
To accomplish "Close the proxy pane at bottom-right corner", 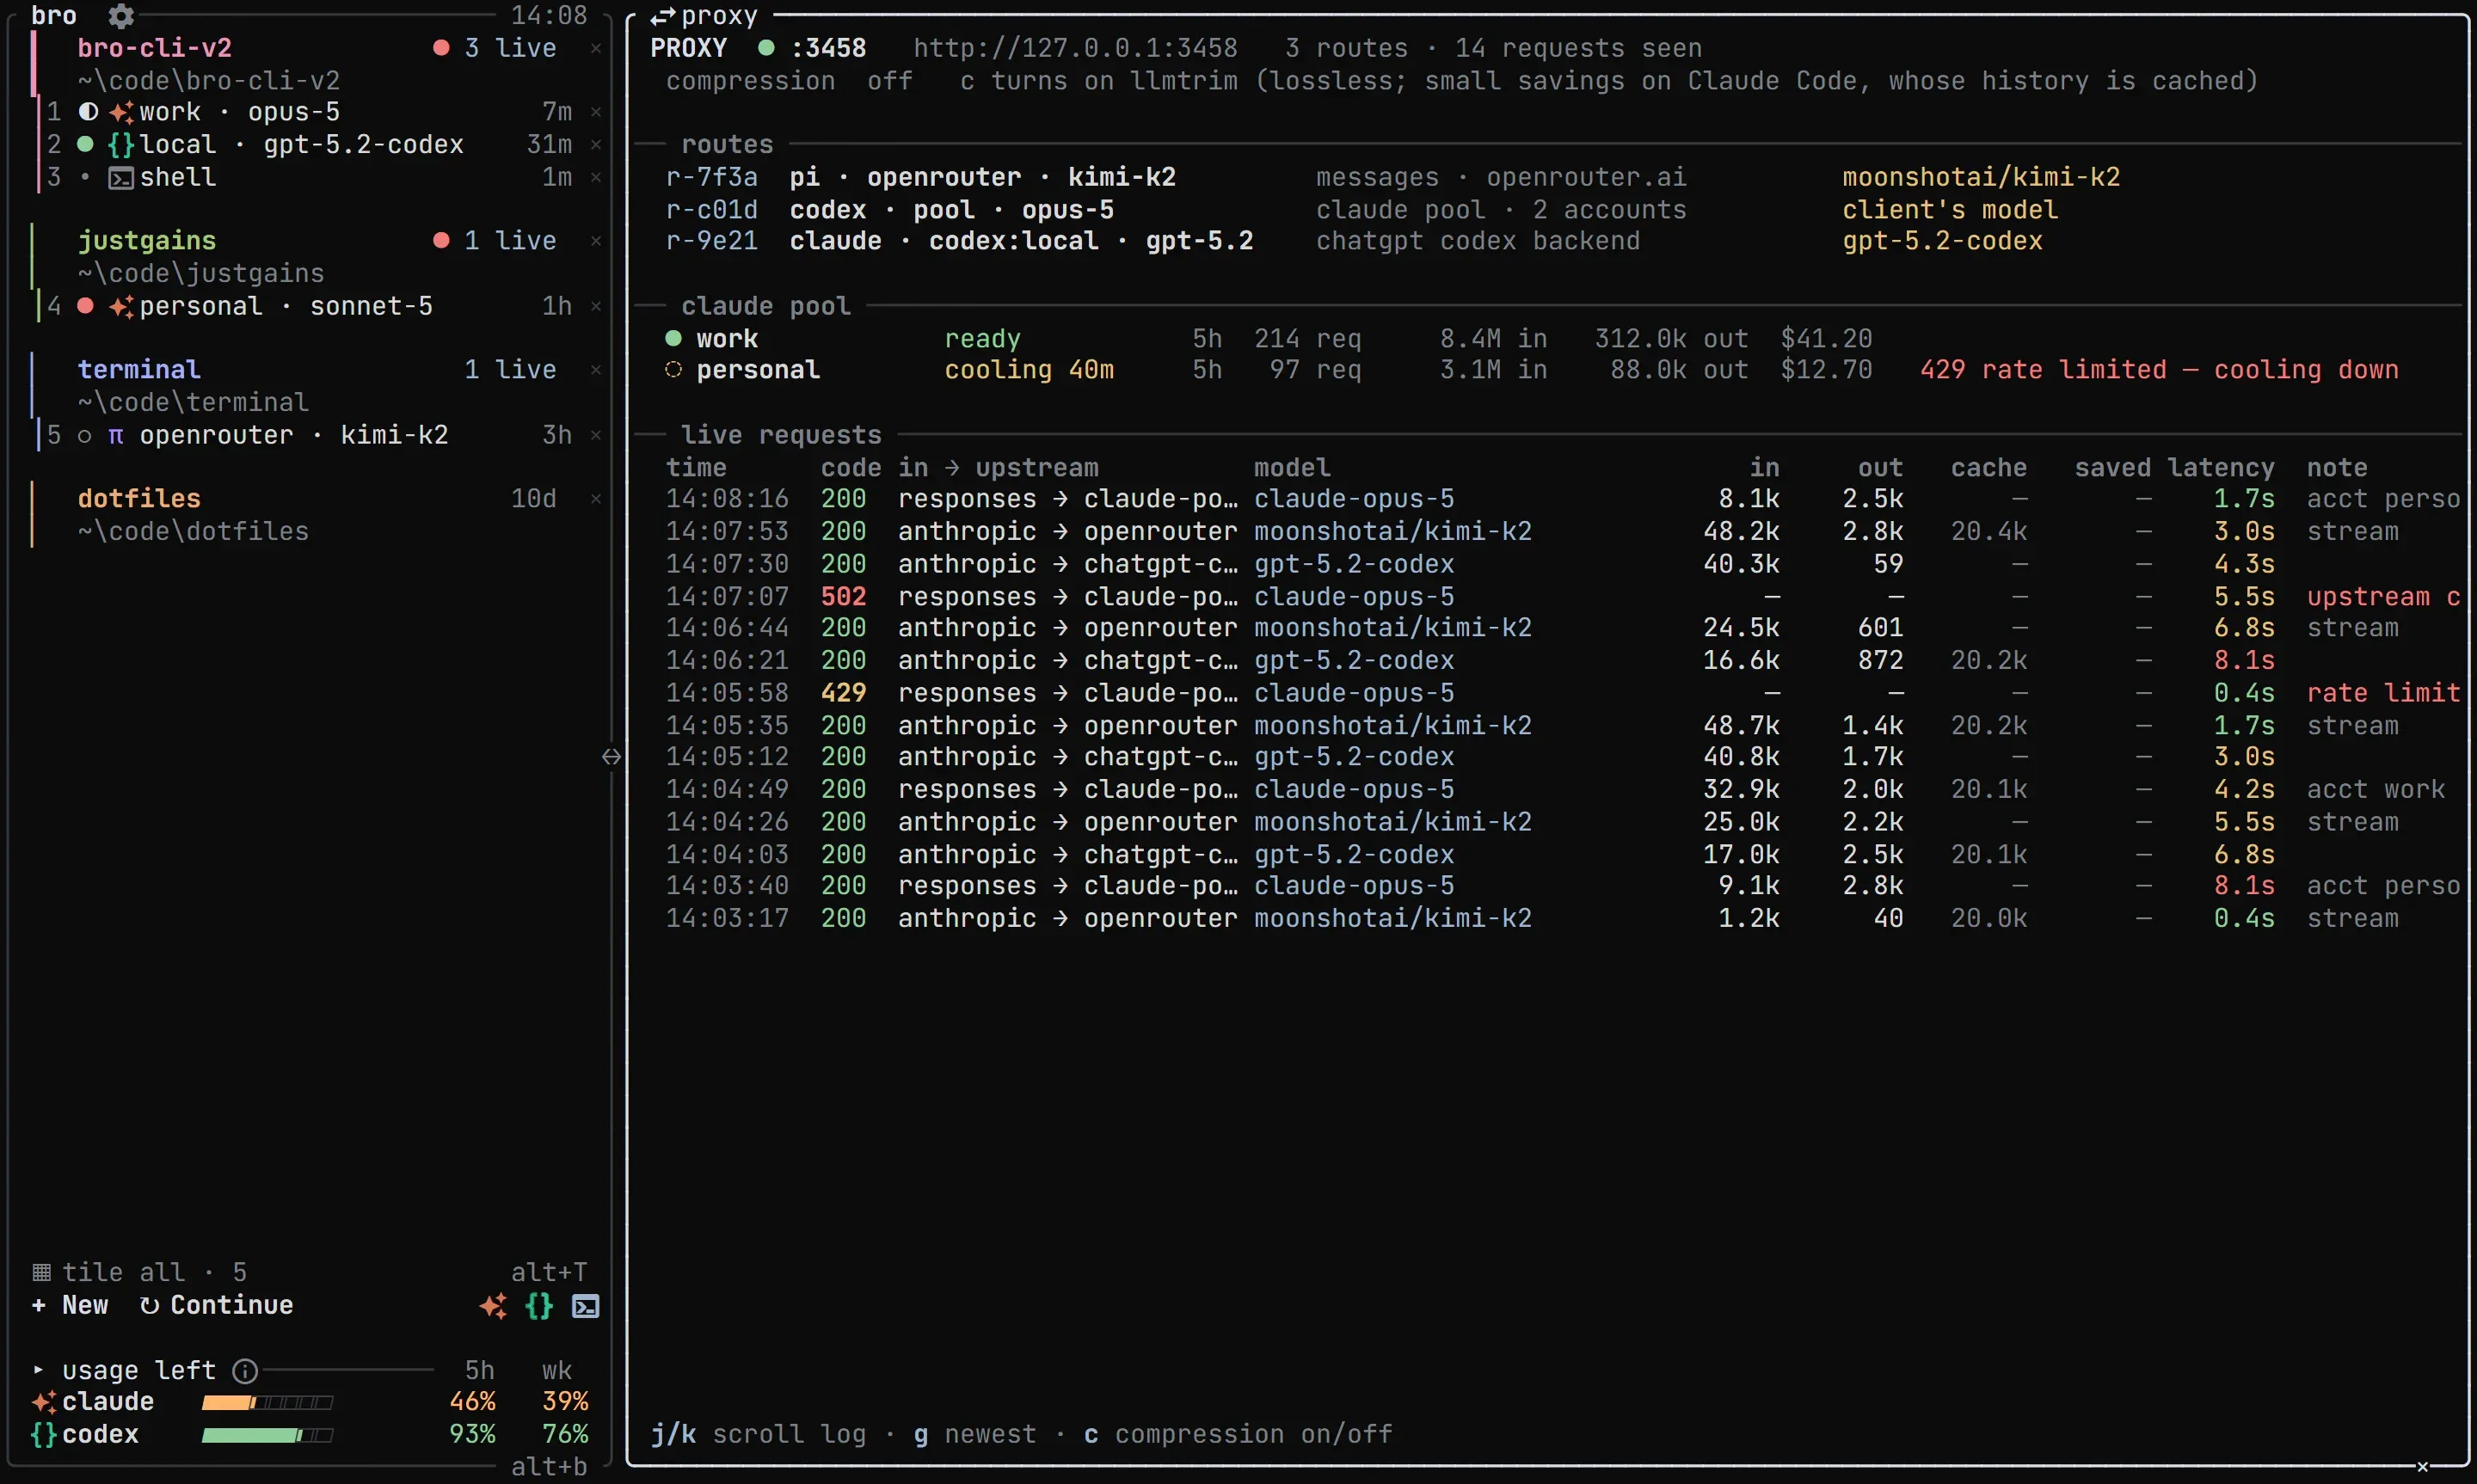I will tap(2423, 1467).
